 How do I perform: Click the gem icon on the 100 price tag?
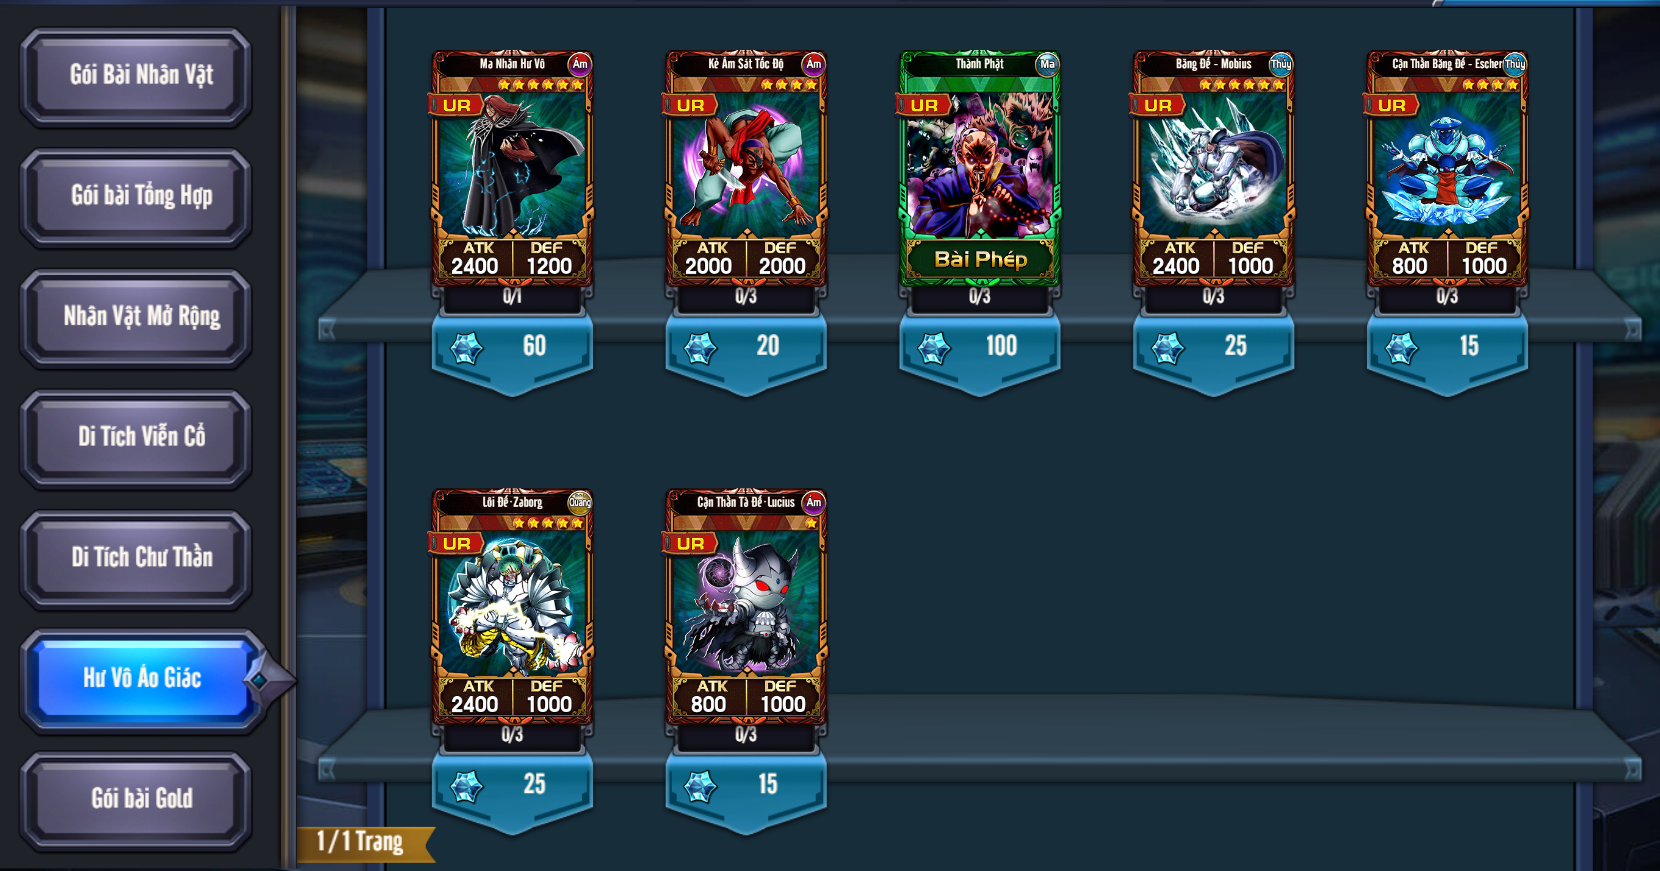[x=934, y=348]
